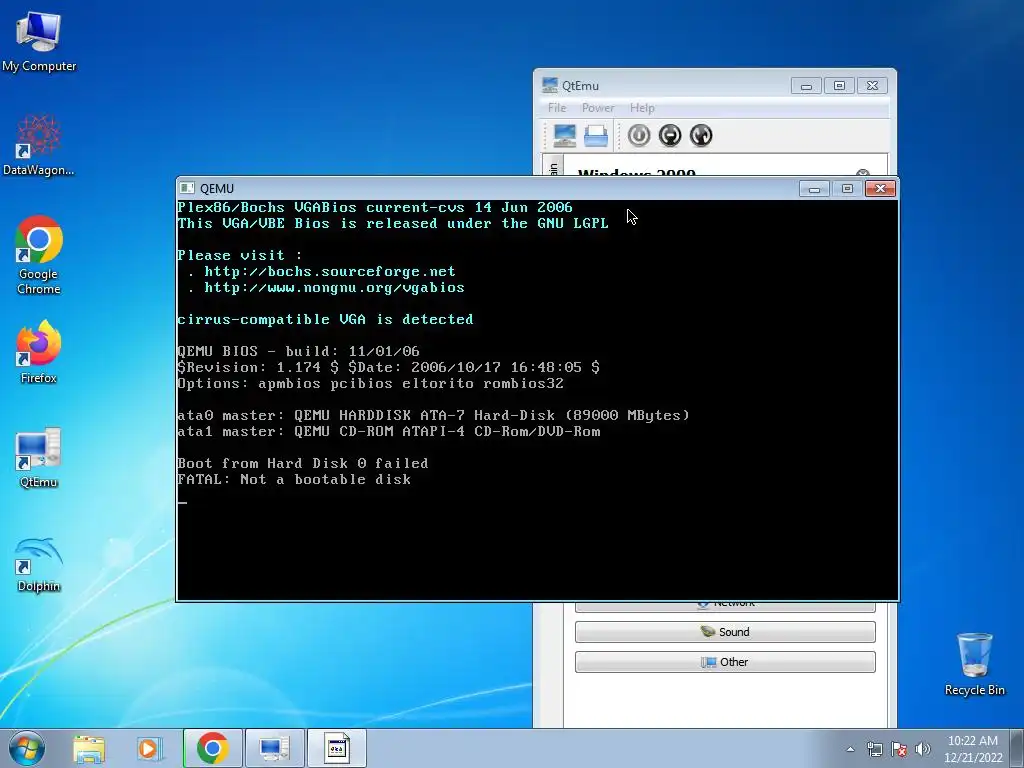Select the Dolphin desktop shortcut
Screen dimensions: 1024x768
pyautogui.click(x=39, y=564)
